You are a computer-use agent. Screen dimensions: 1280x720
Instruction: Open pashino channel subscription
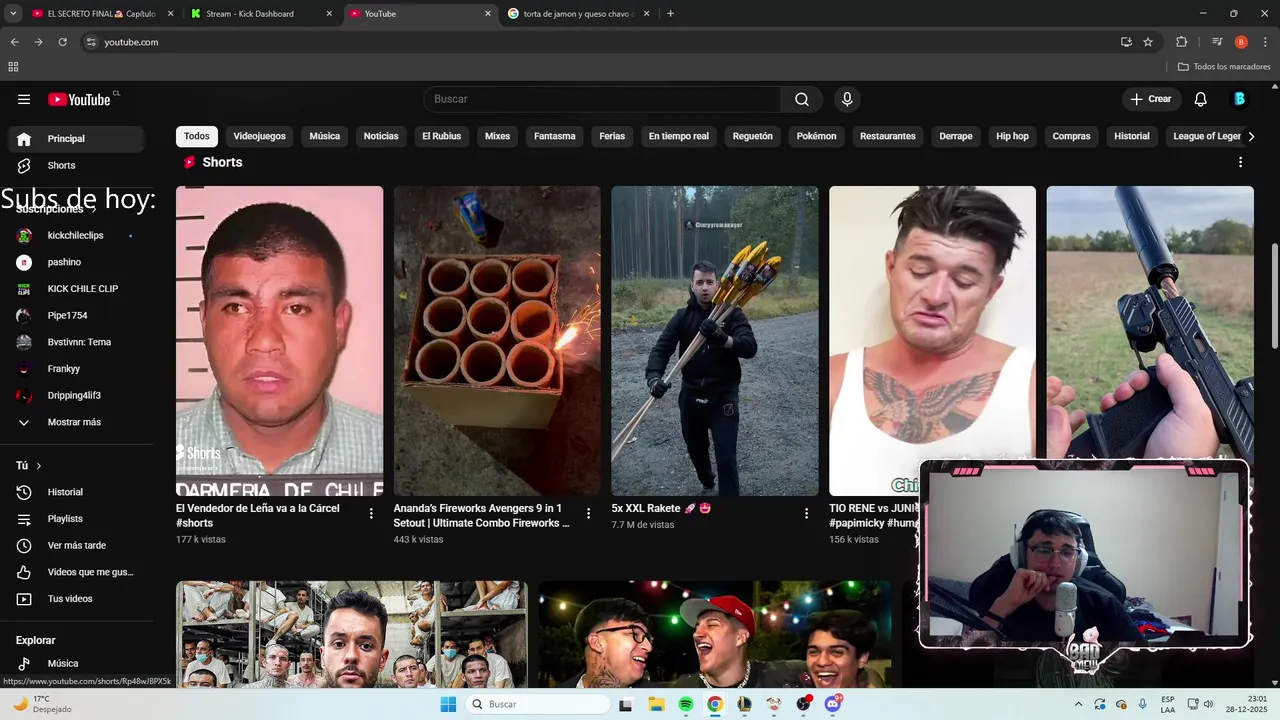(x=76, y=262)
